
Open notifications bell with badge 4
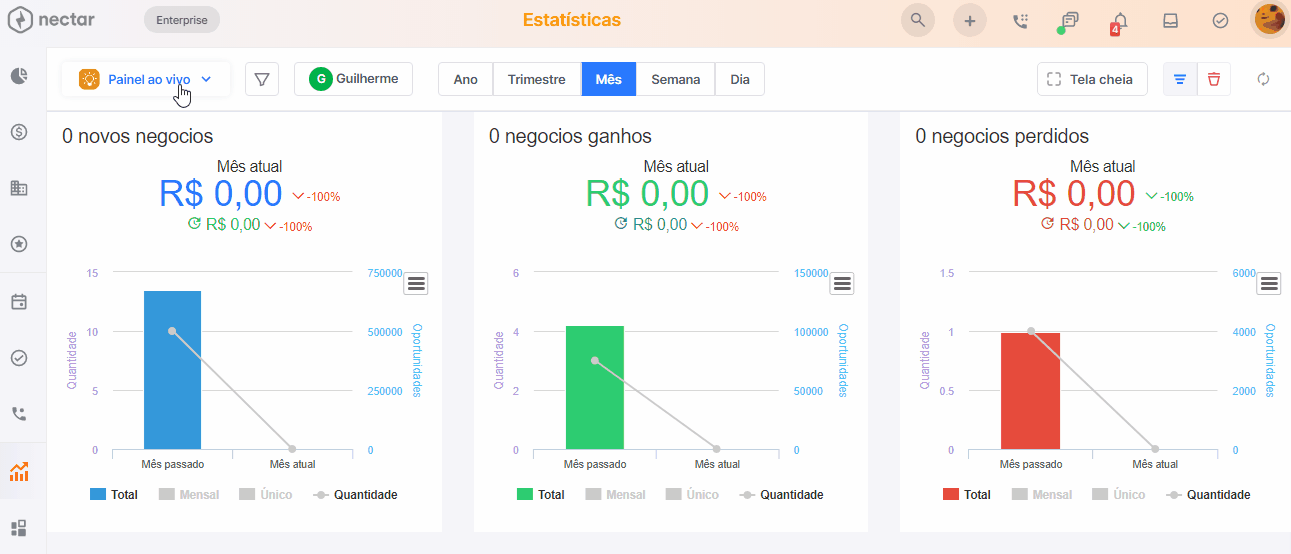[x=1120, y=21]
